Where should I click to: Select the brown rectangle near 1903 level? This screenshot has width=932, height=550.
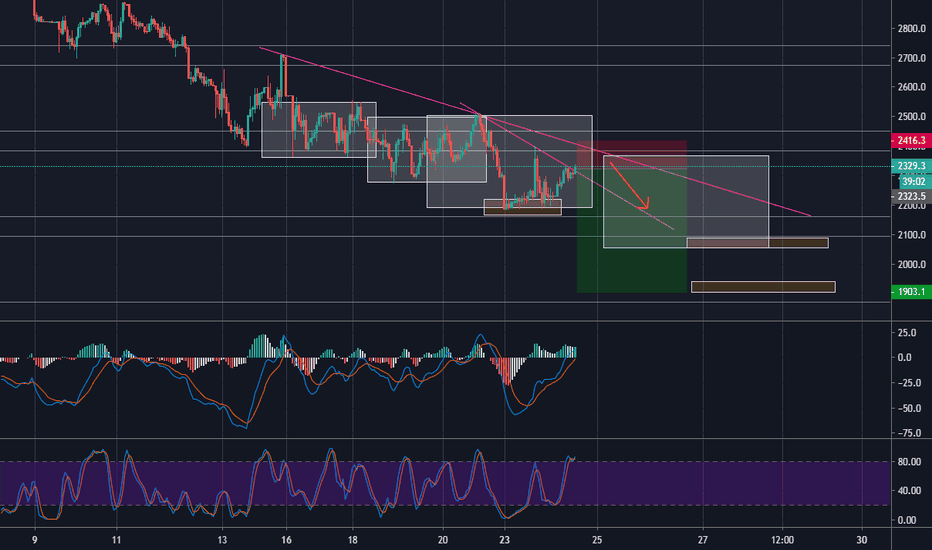[x=763, y=287]
